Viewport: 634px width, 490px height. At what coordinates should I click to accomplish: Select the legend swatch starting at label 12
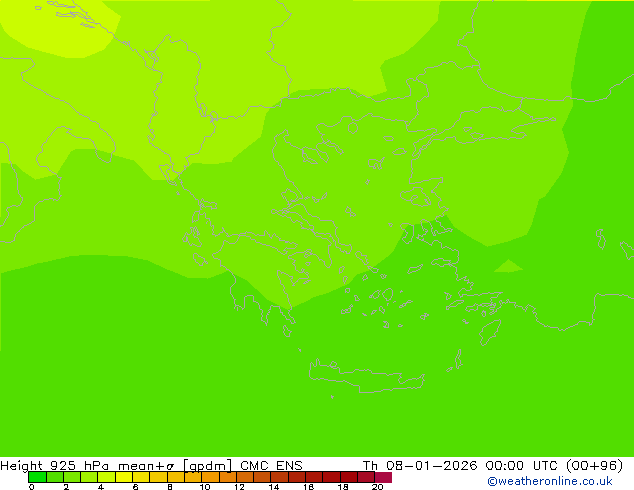(245, 477)
